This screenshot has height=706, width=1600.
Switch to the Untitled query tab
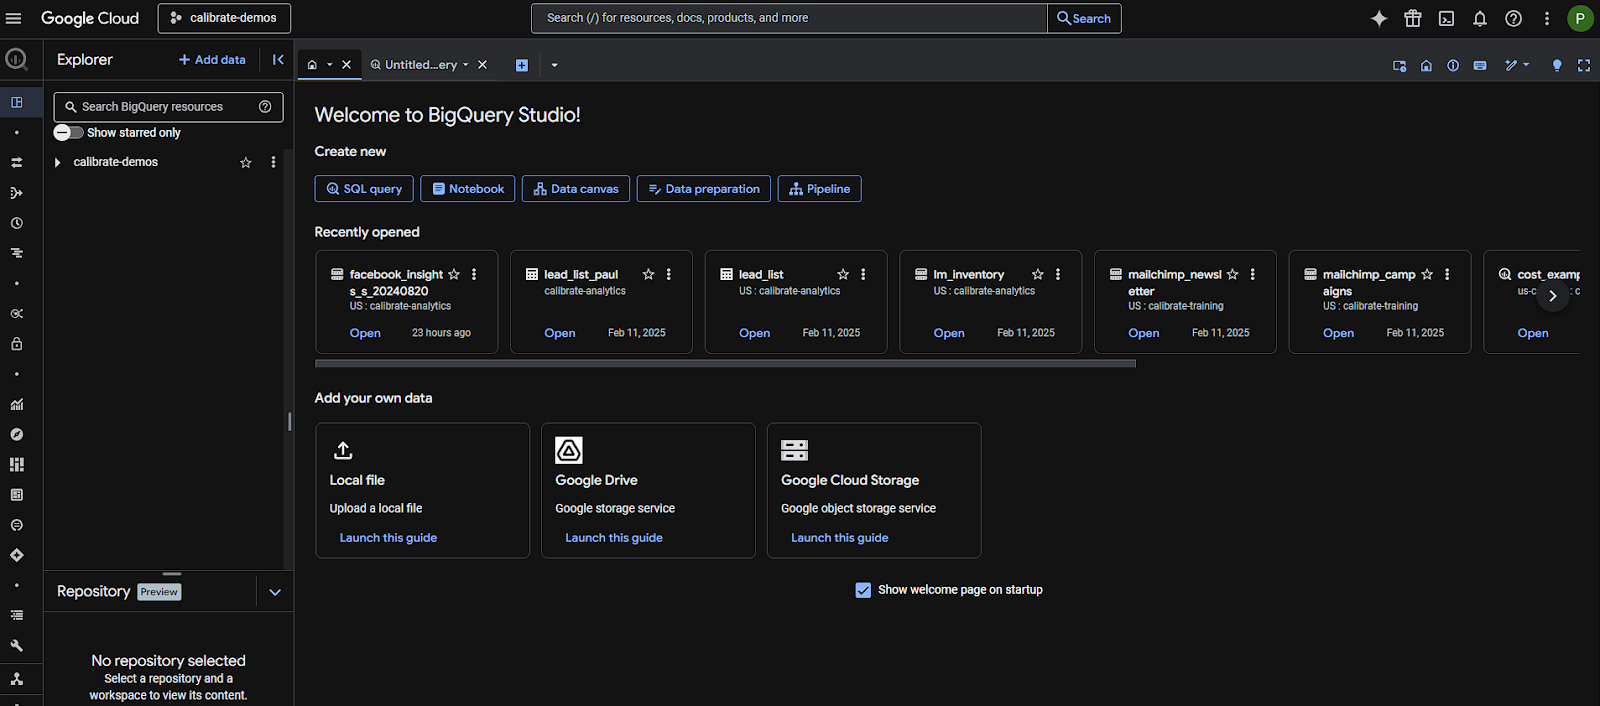tap(420, 65)
